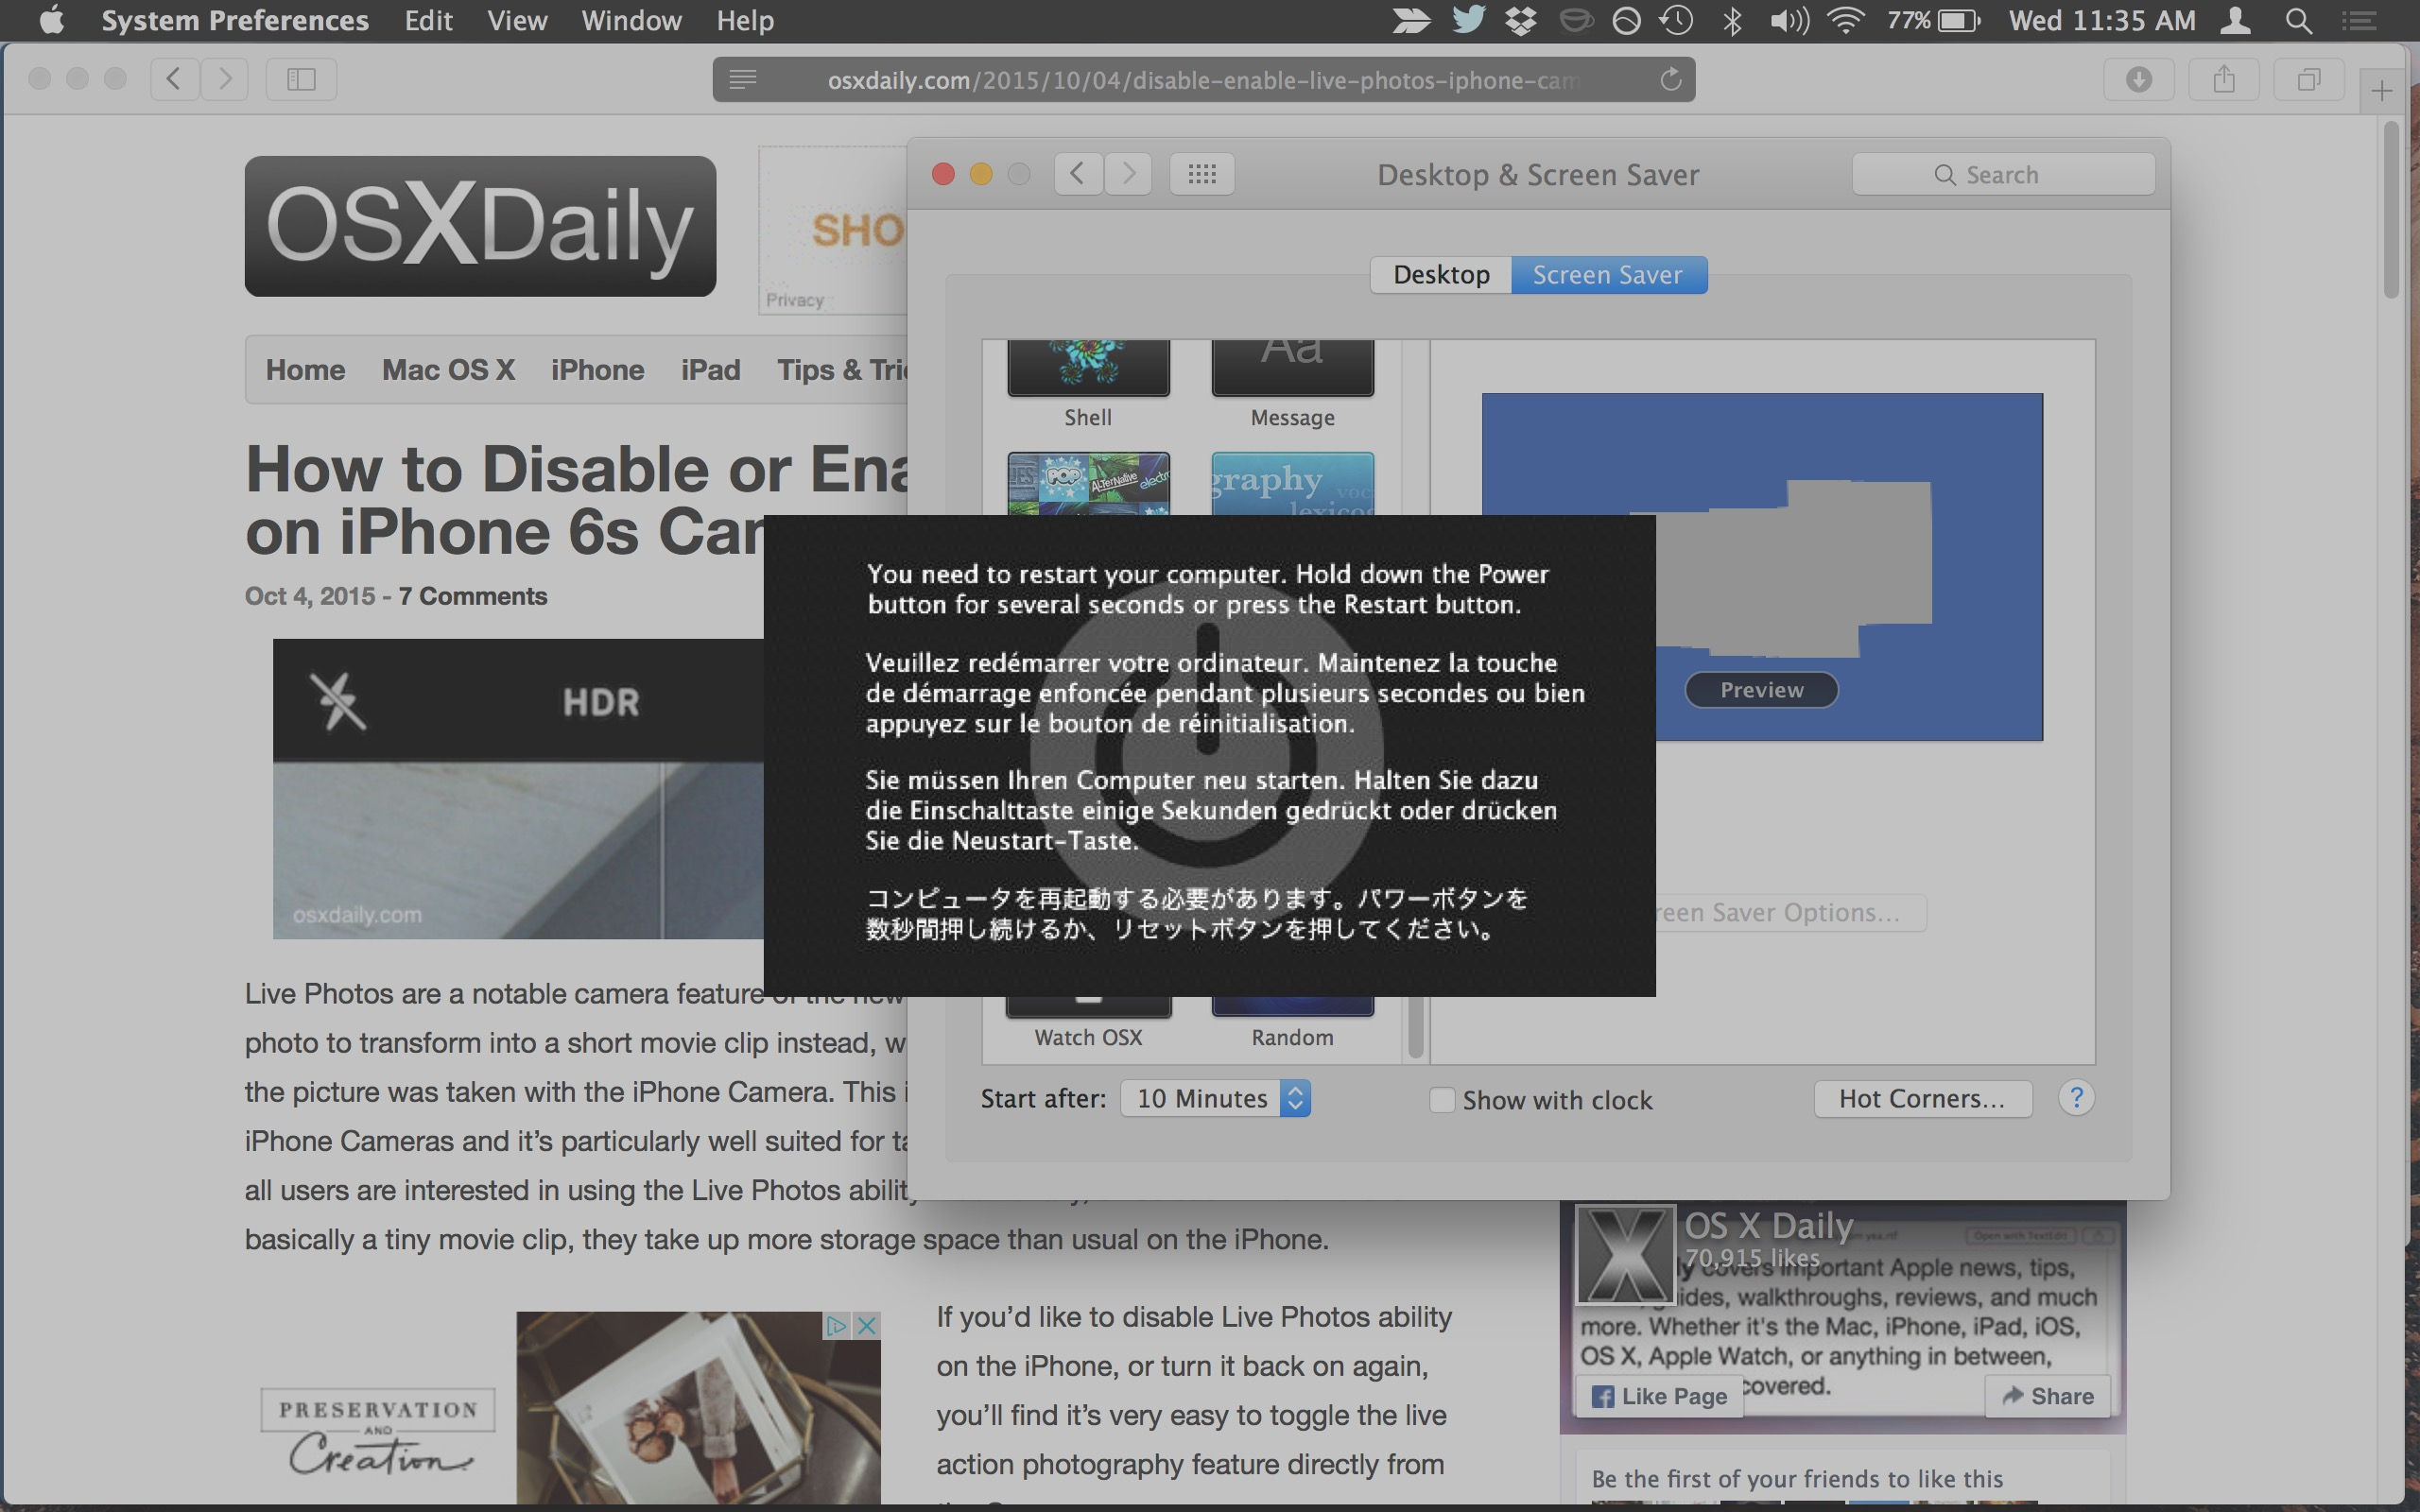The width and height of the screenshot is (2420, 1512).
Task: Click the screen saver list scrollbar
Action: point(1415,1025)
